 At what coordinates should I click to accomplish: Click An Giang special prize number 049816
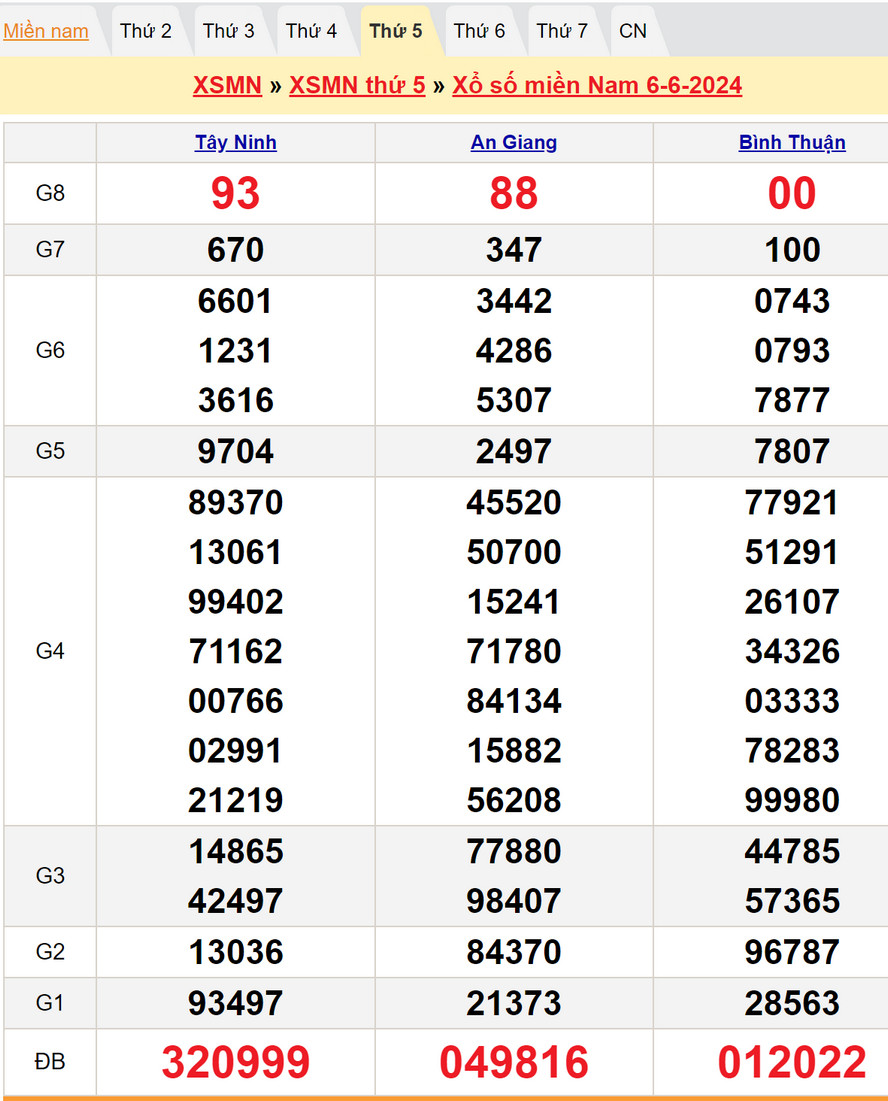point(514,1062)
